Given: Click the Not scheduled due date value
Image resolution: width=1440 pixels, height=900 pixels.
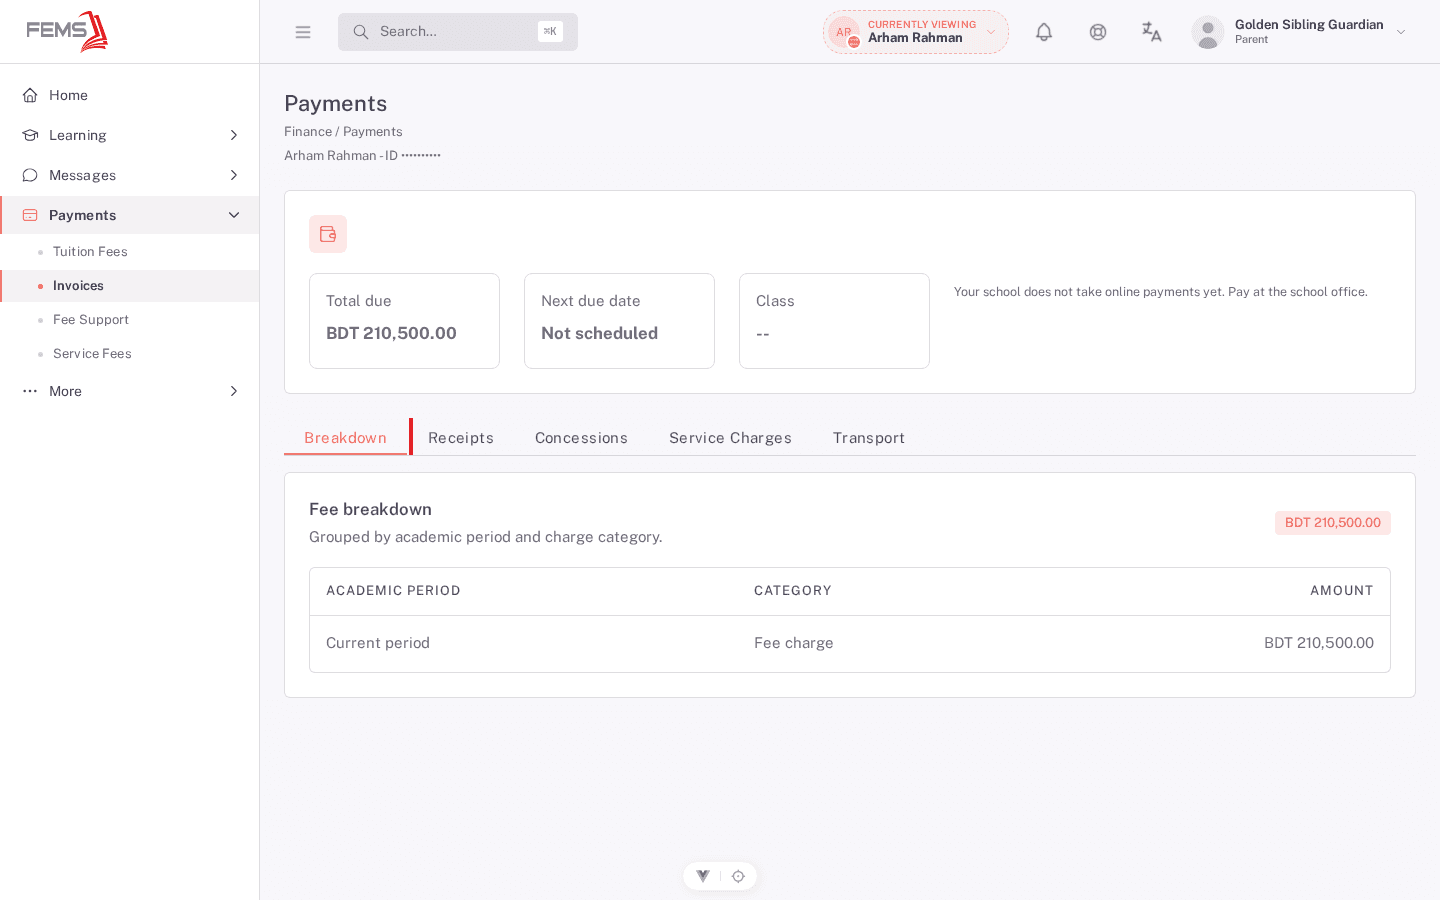Looking at the screenshot, I should coord(599,333).
